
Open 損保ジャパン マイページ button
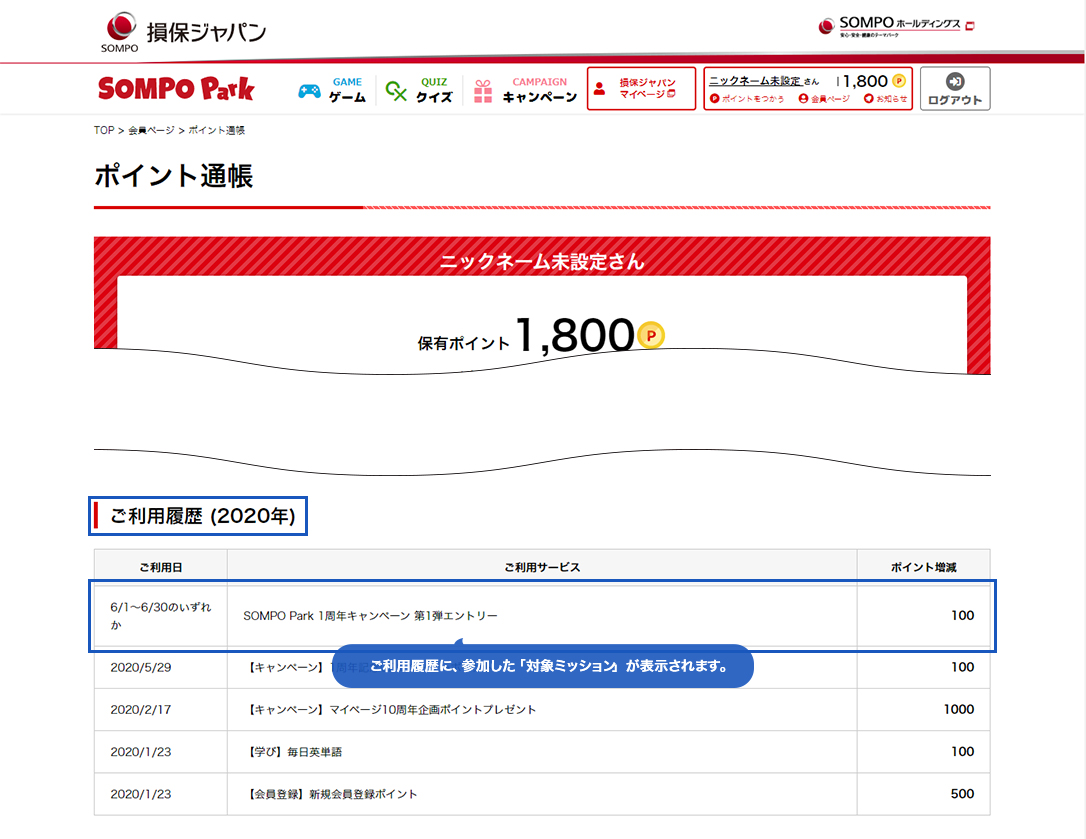[x=641, y=88]
